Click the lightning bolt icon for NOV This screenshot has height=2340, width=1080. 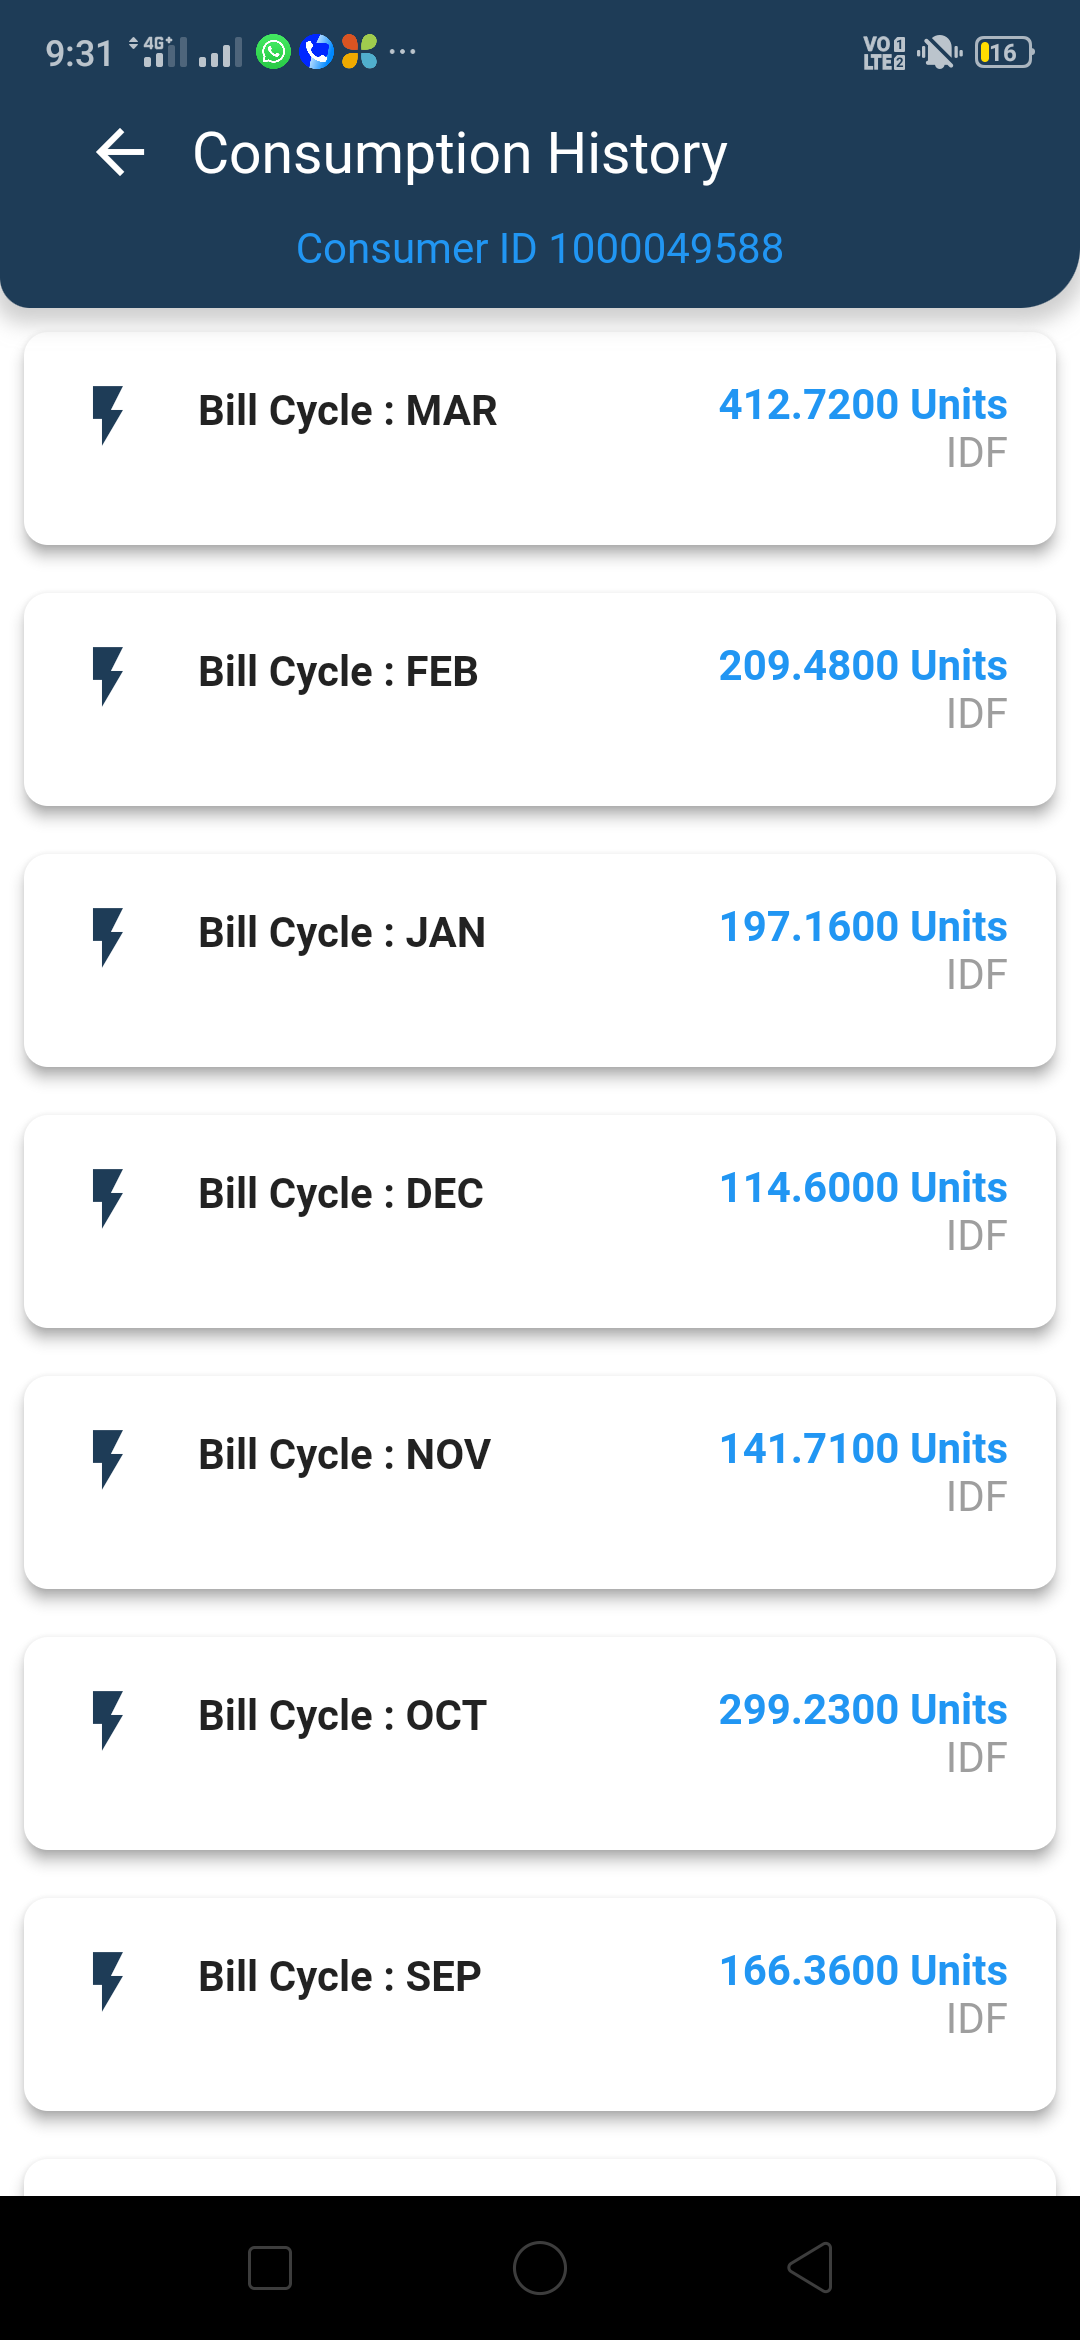tap(107, 1458)
